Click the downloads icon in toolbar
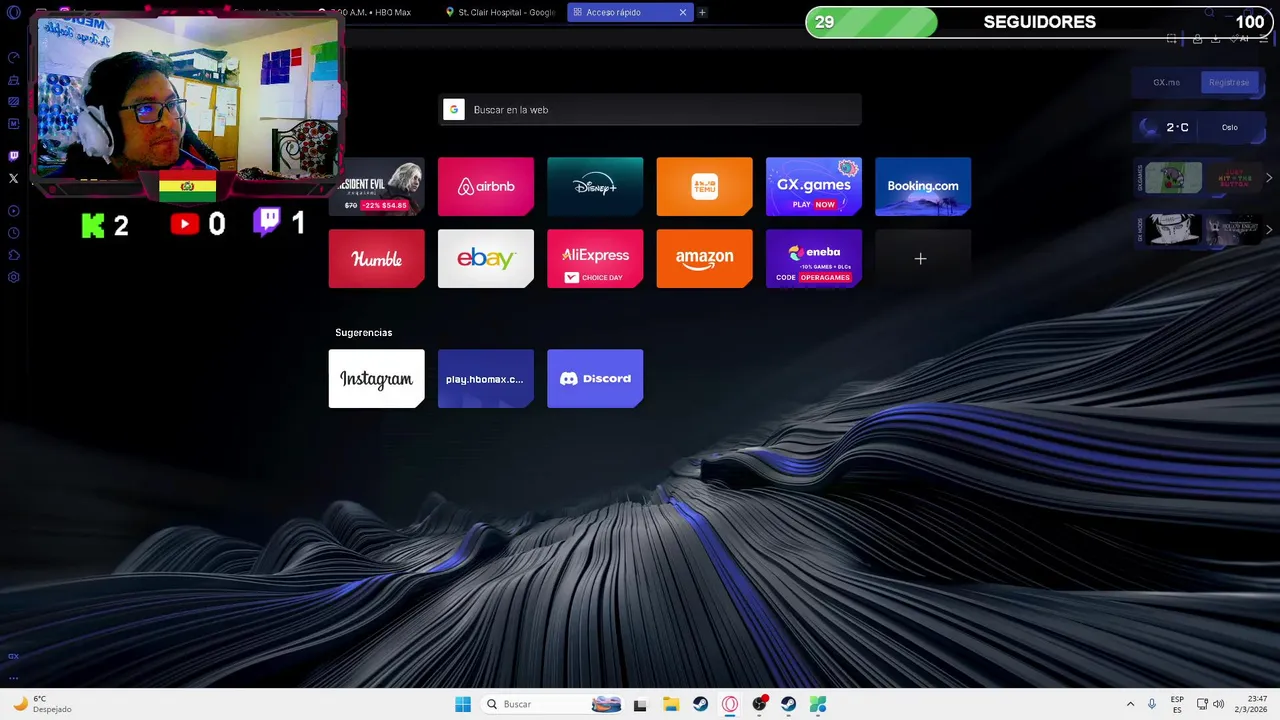Image resolution: width=1280 pixels, height=720 pixels. 1216,39
